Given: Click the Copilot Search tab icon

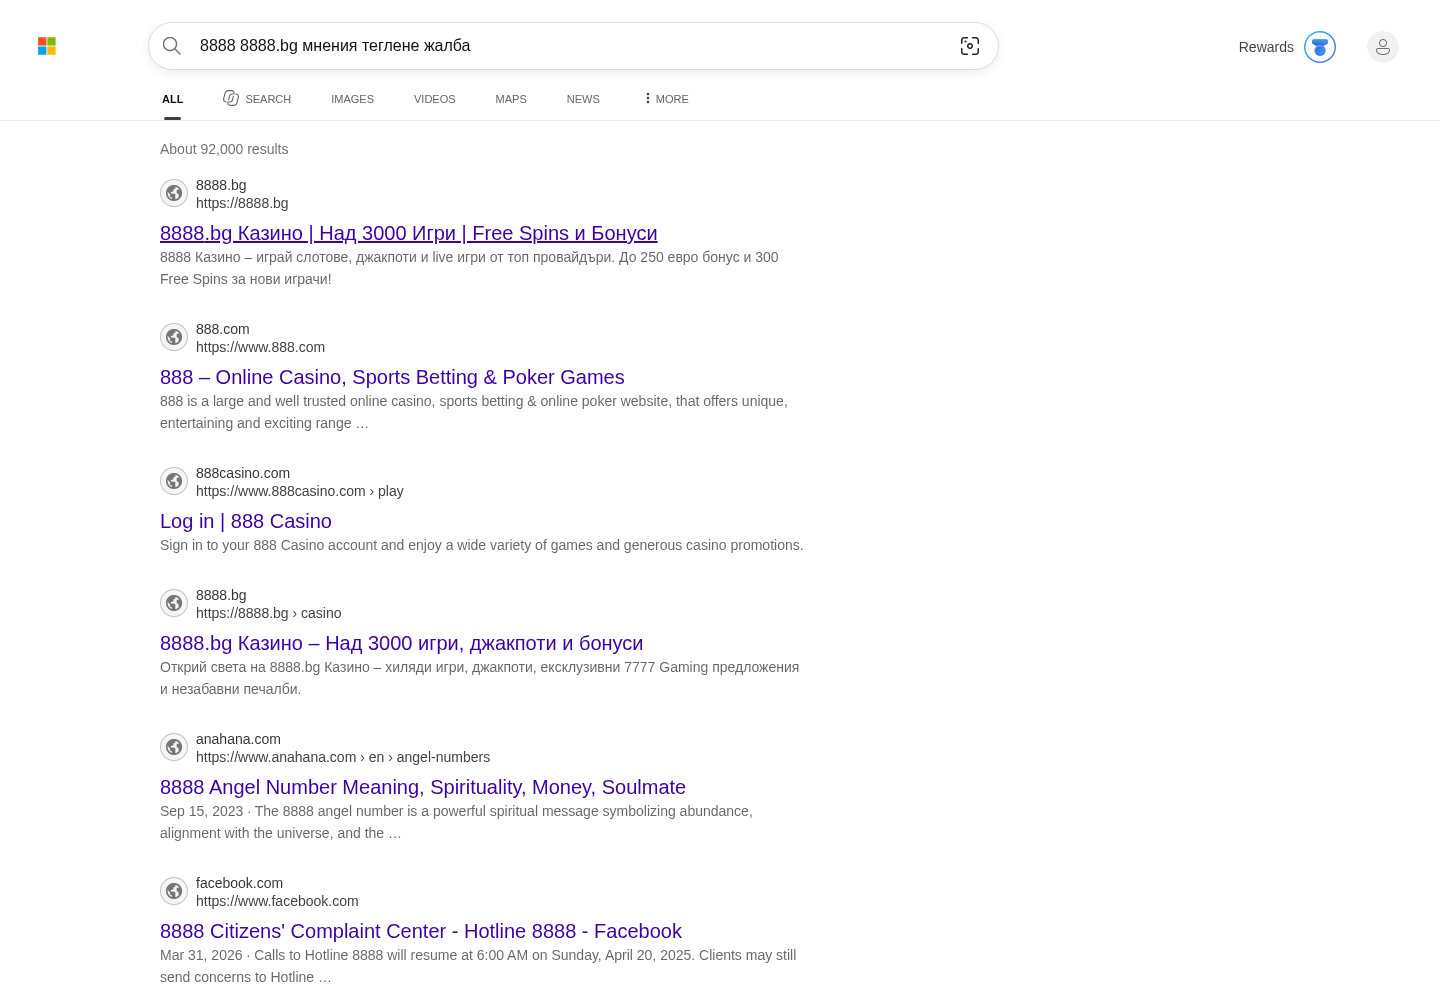Looking at the screenshot, I should click(231, 98).
